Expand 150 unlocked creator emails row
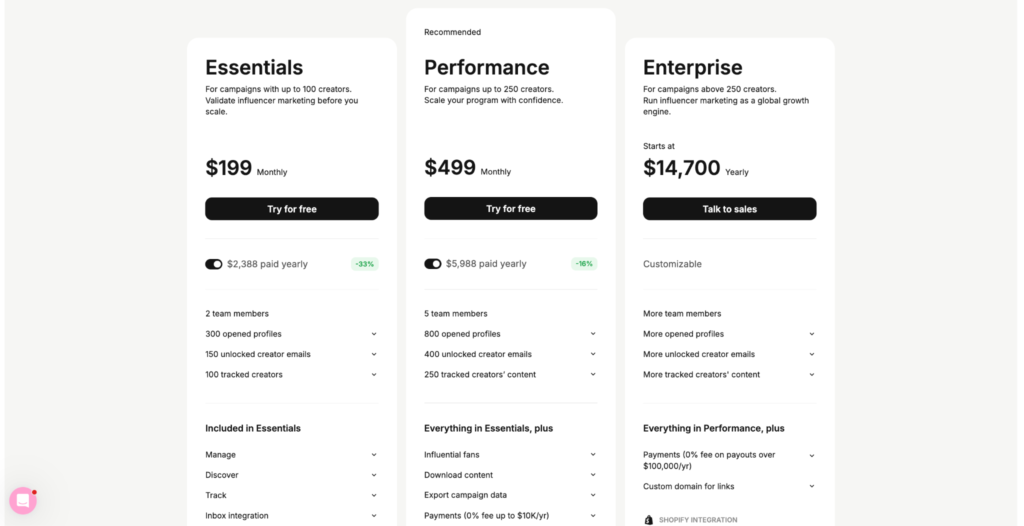The width and height of the screenshot is (1024, 526). [x=374, y=354]
